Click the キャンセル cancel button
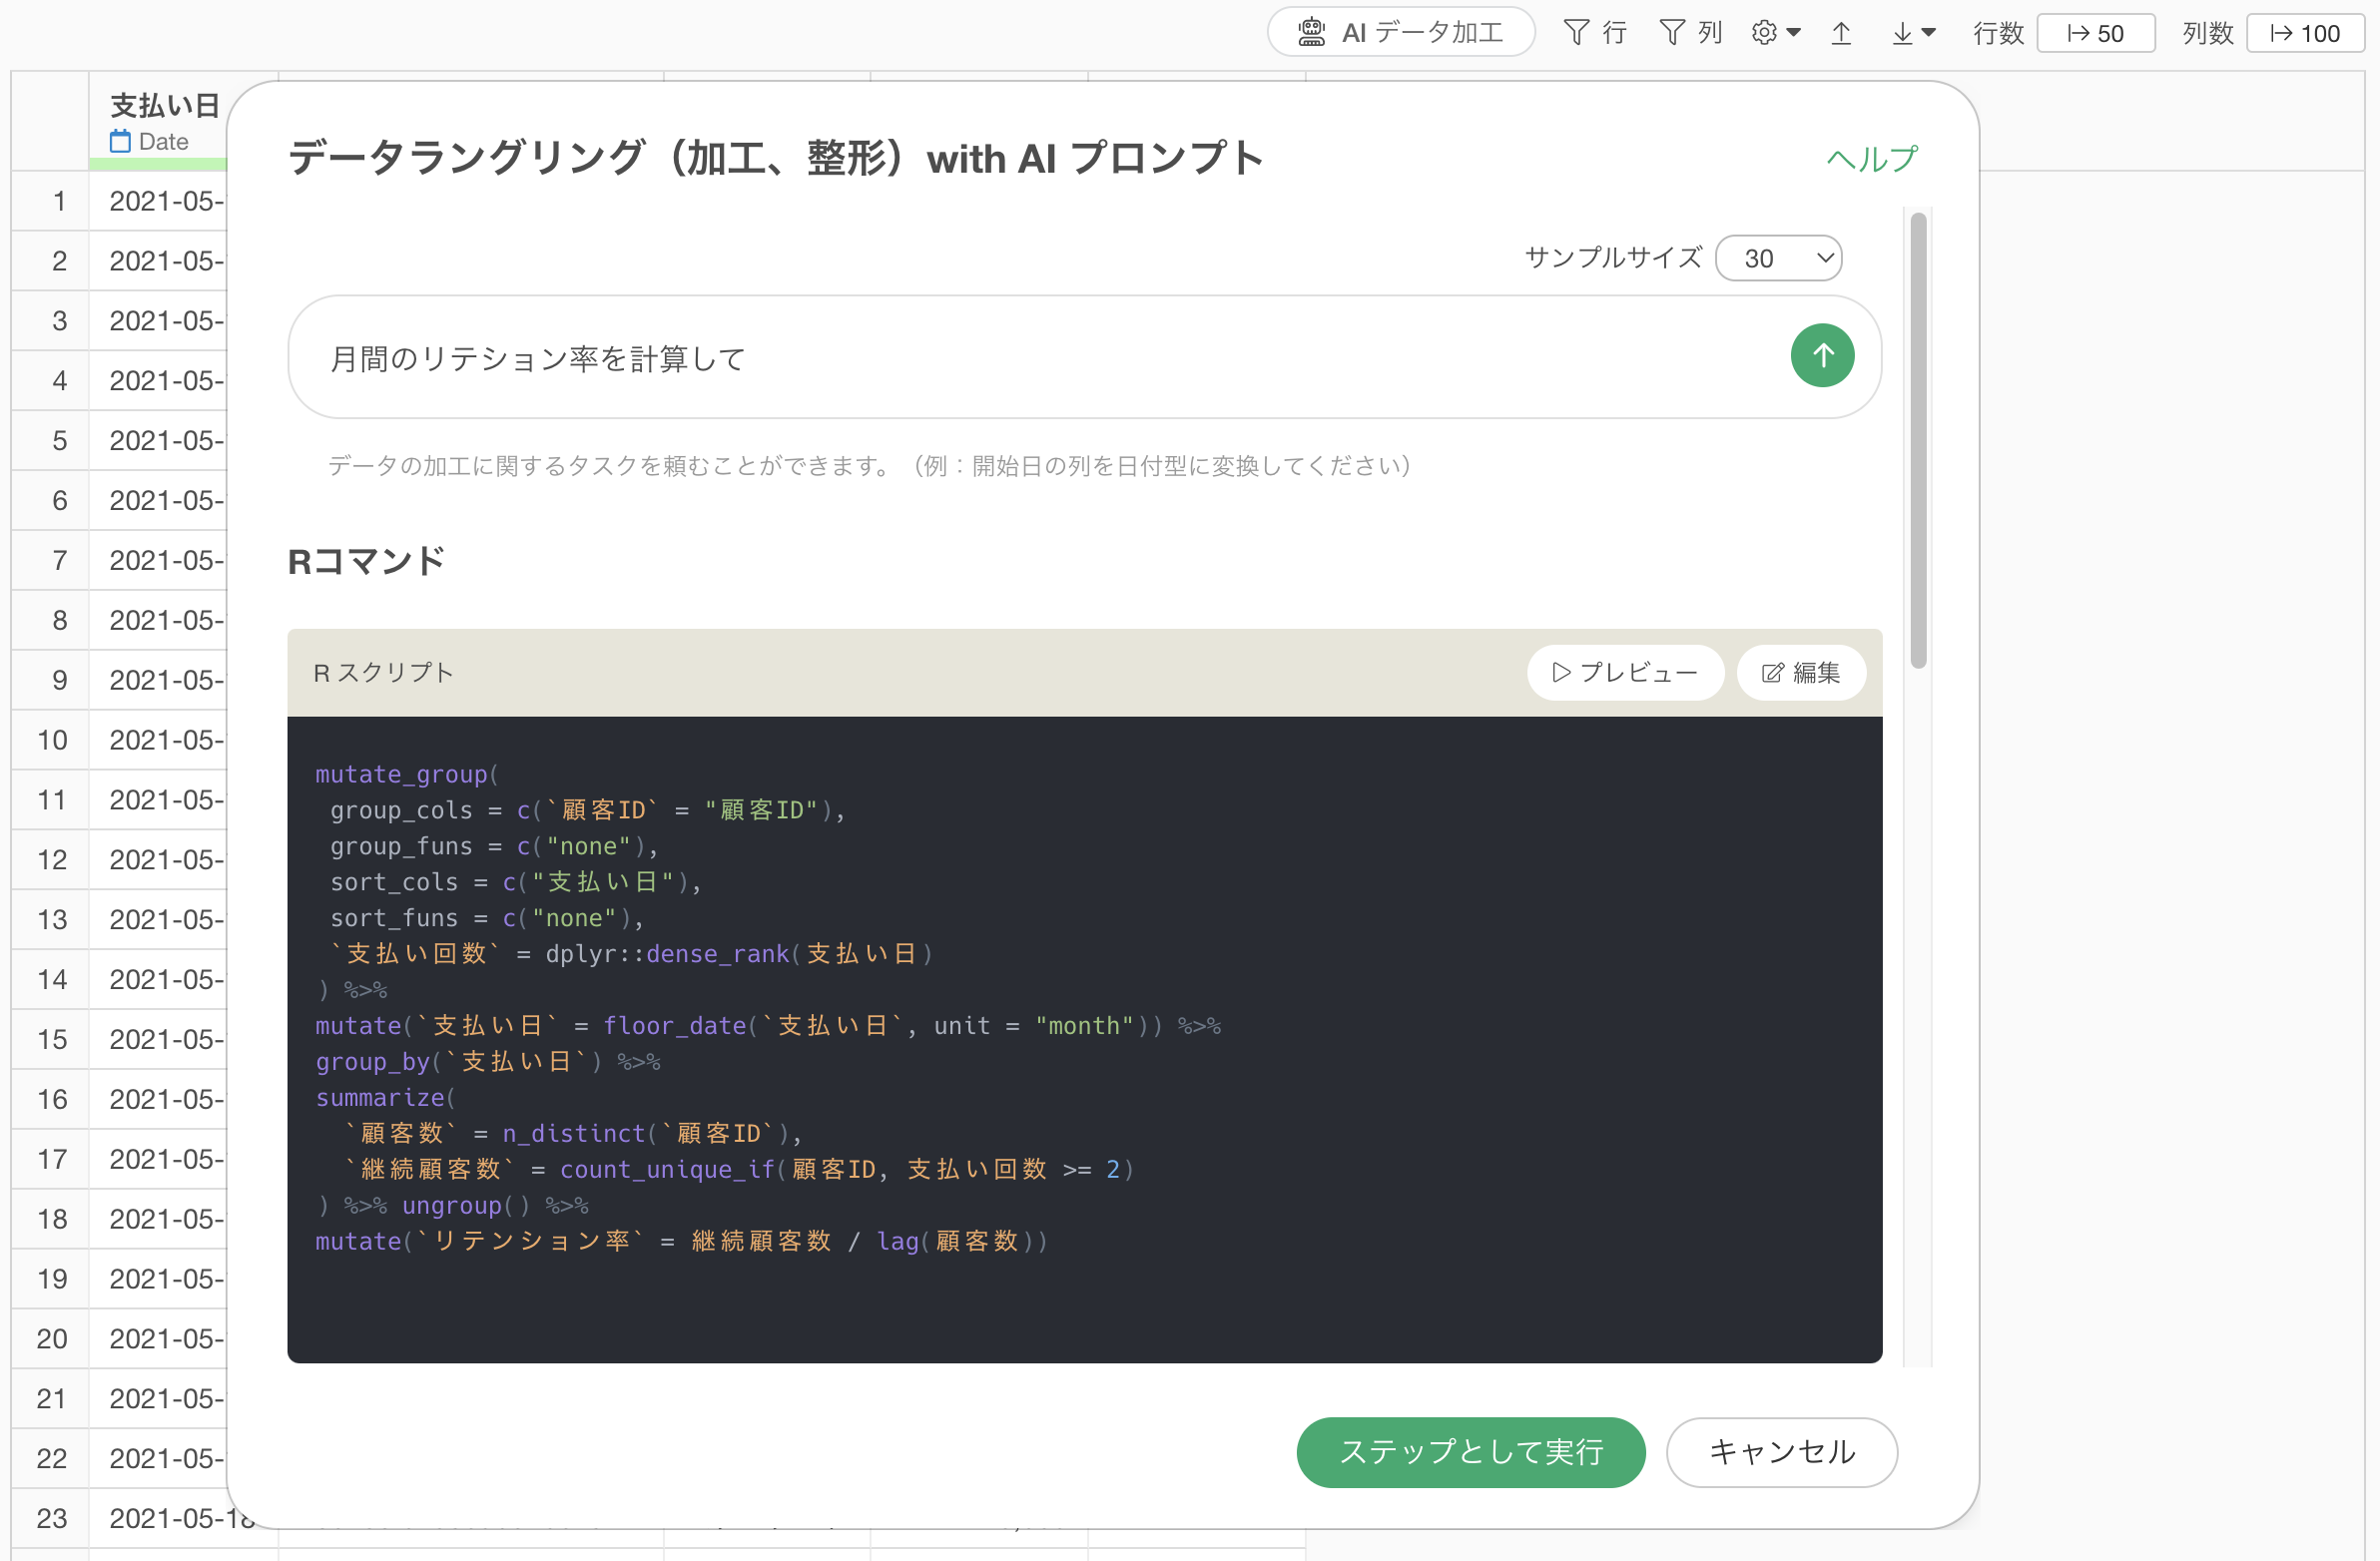This screenshot has width=2380, height=1561. [1781, 1451]
